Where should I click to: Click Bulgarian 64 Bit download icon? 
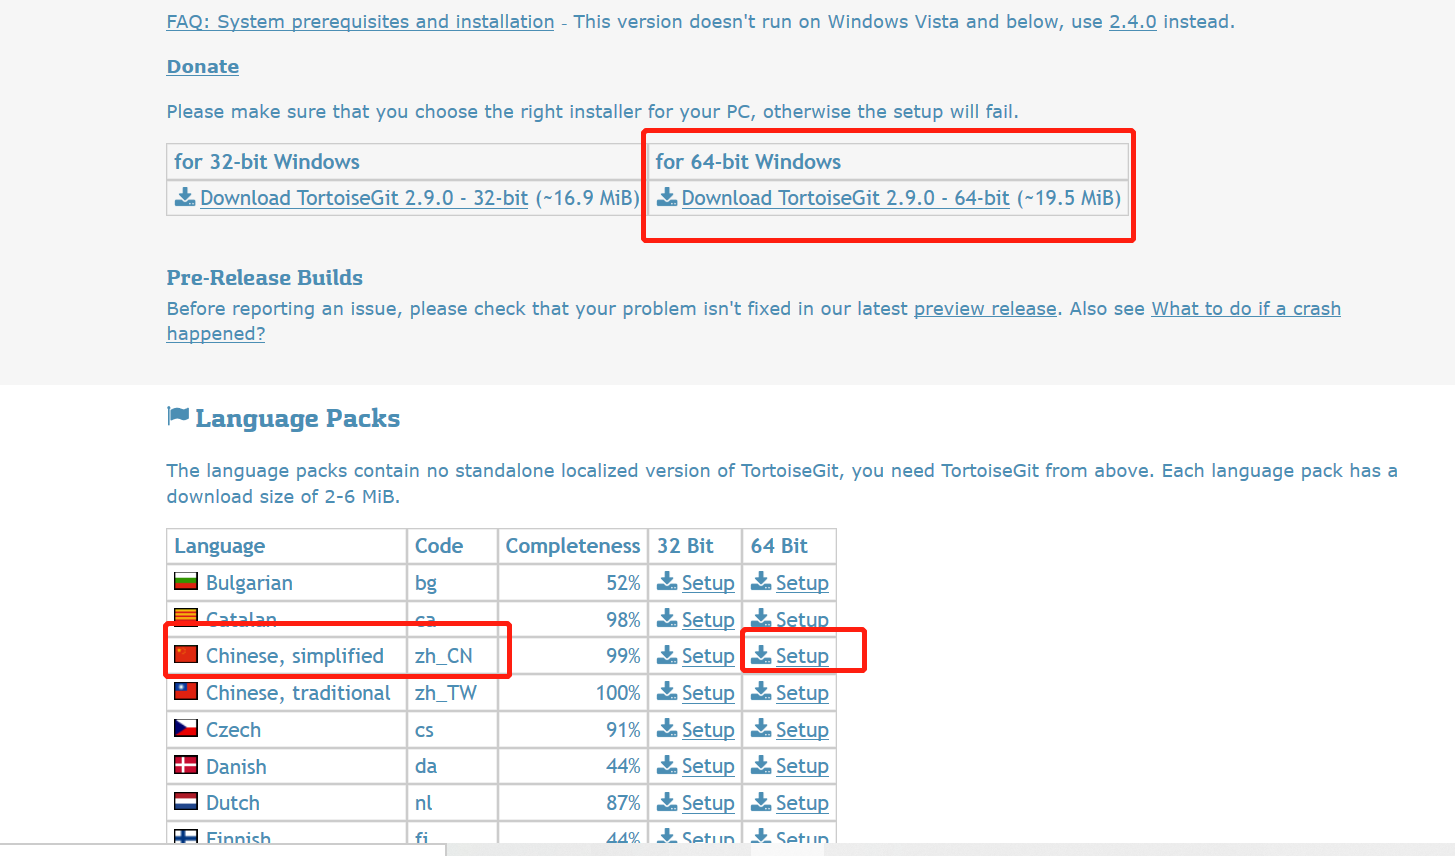[761, 582]
